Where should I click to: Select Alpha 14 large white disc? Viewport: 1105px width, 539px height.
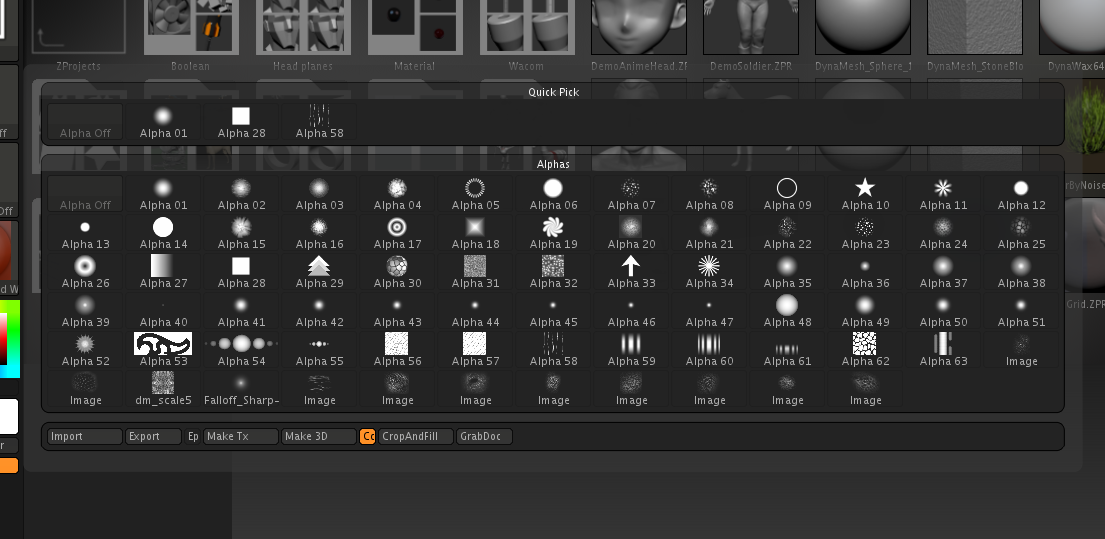click(x=163, y=233)
